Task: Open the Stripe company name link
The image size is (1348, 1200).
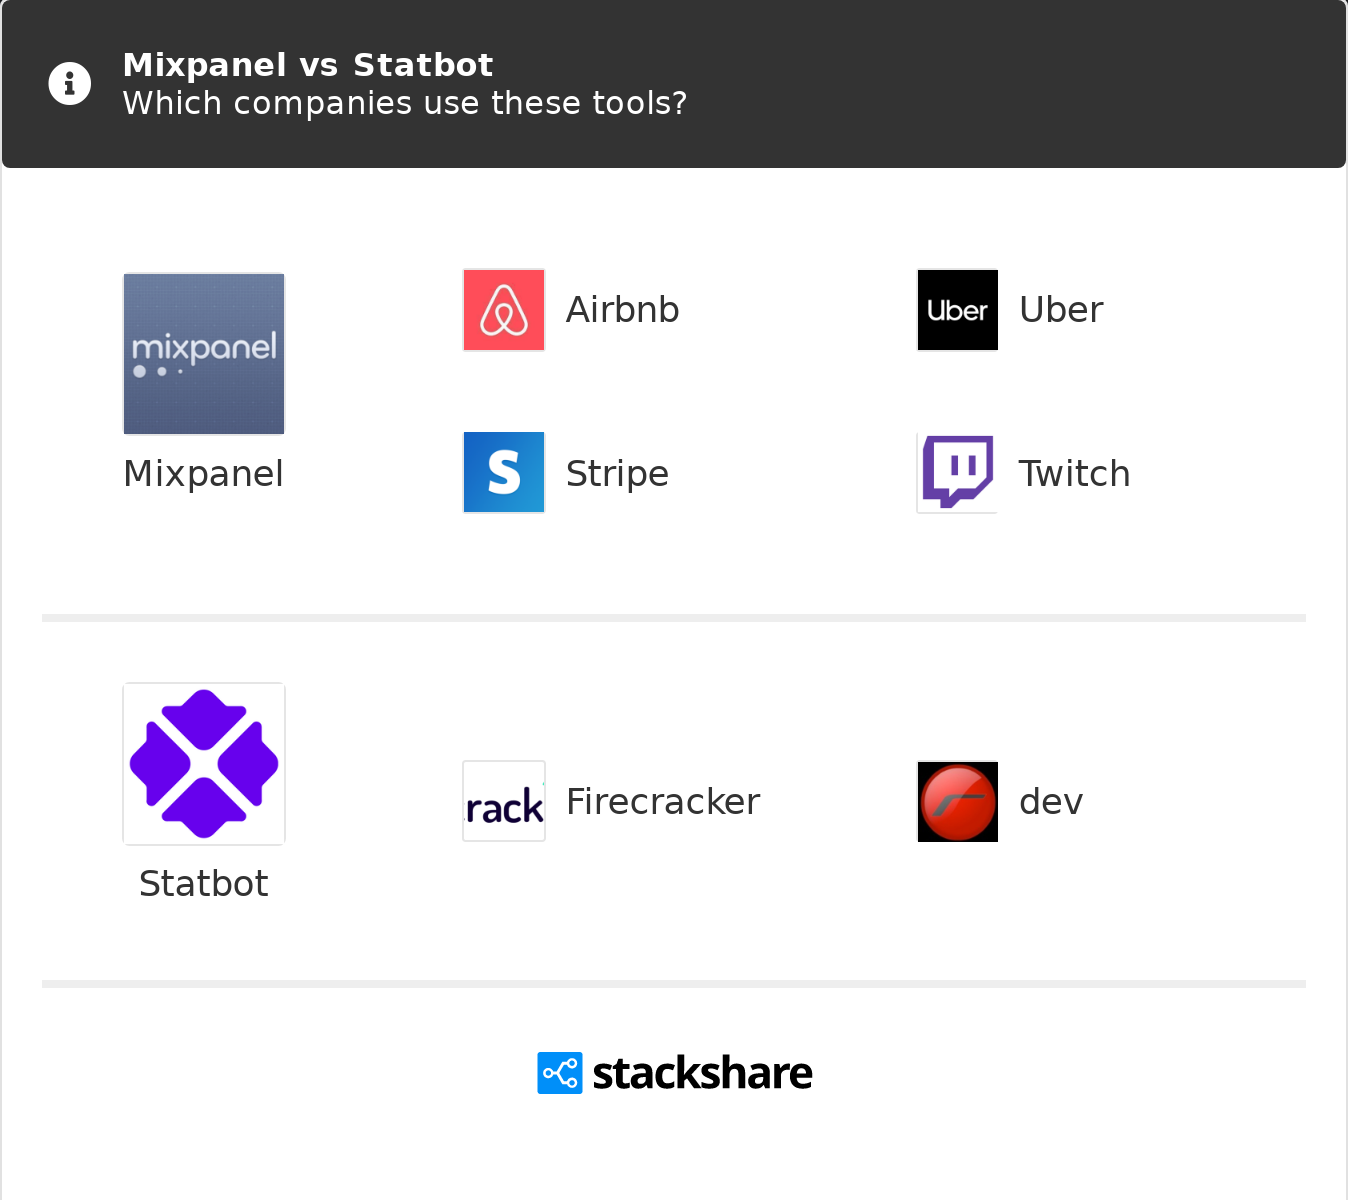Action: coord(617,474)
